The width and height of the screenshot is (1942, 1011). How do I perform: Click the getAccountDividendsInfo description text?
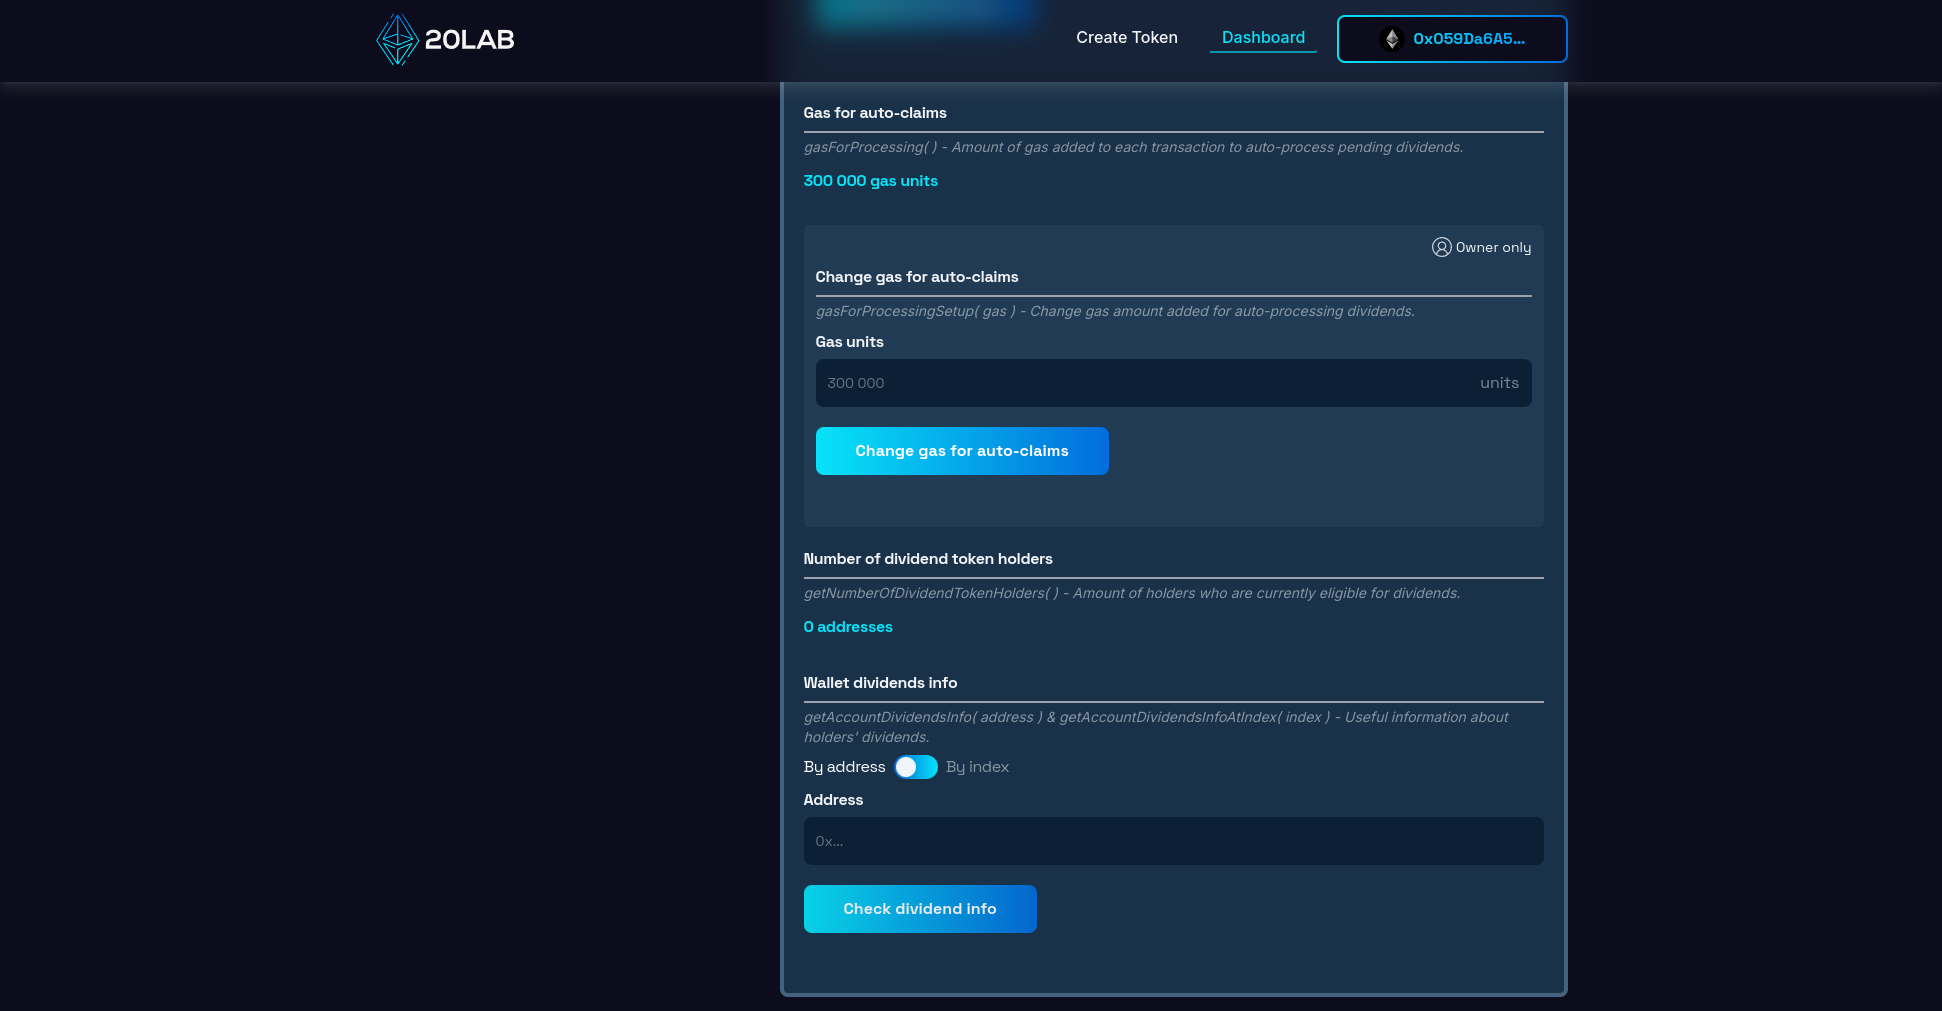click(1156, 727)
